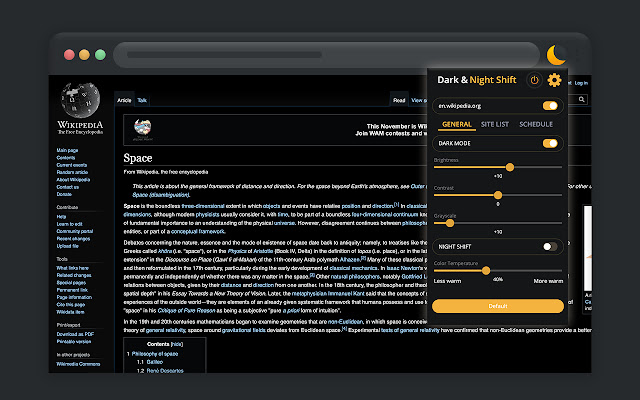Collapse contents with the hide link

[x=177, y=344]
